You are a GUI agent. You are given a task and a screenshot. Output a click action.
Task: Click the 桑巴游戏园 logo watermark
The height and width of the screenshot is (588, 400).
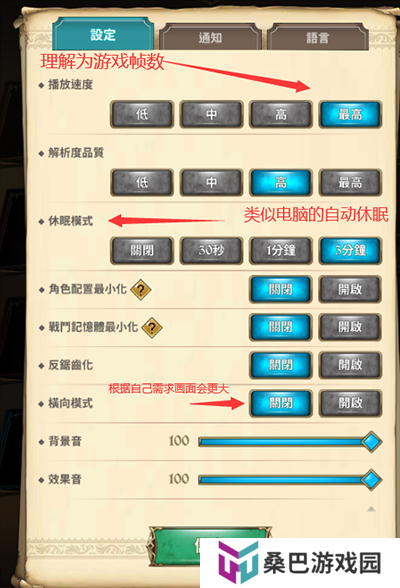coord(300,562)
